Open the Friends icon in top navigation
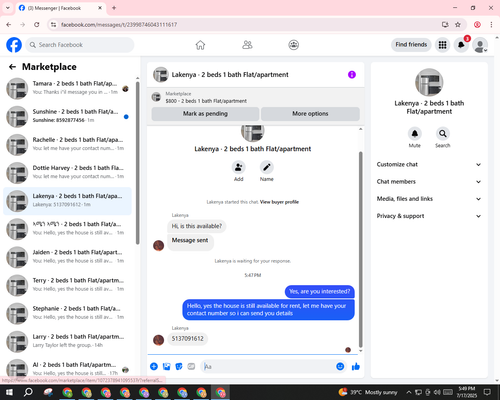The height and width of the screenshot is (400, 500). pyautogui.click(x=247, y=45)
